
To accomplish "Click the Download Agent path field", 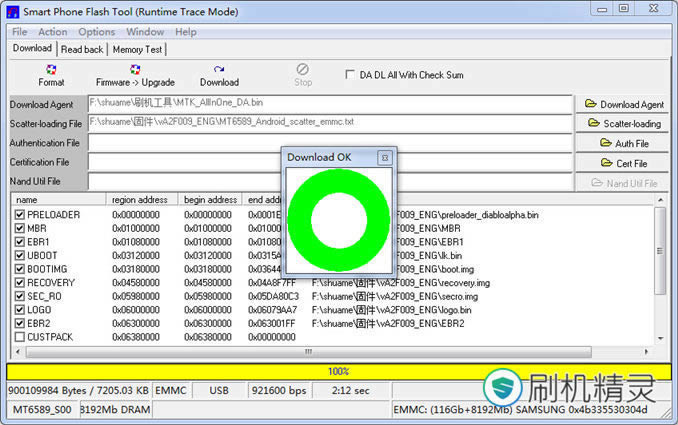I will click(x=330, y=103).
